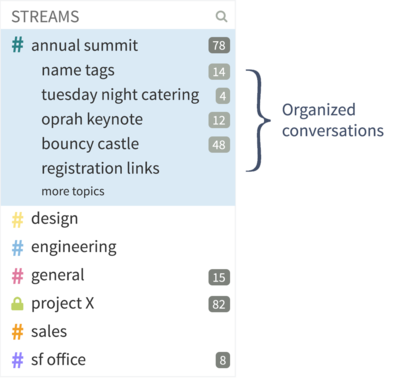Viewport: 400px width, 378px height.
Task: Click the 82 unread count for project X
Action: 219,304
